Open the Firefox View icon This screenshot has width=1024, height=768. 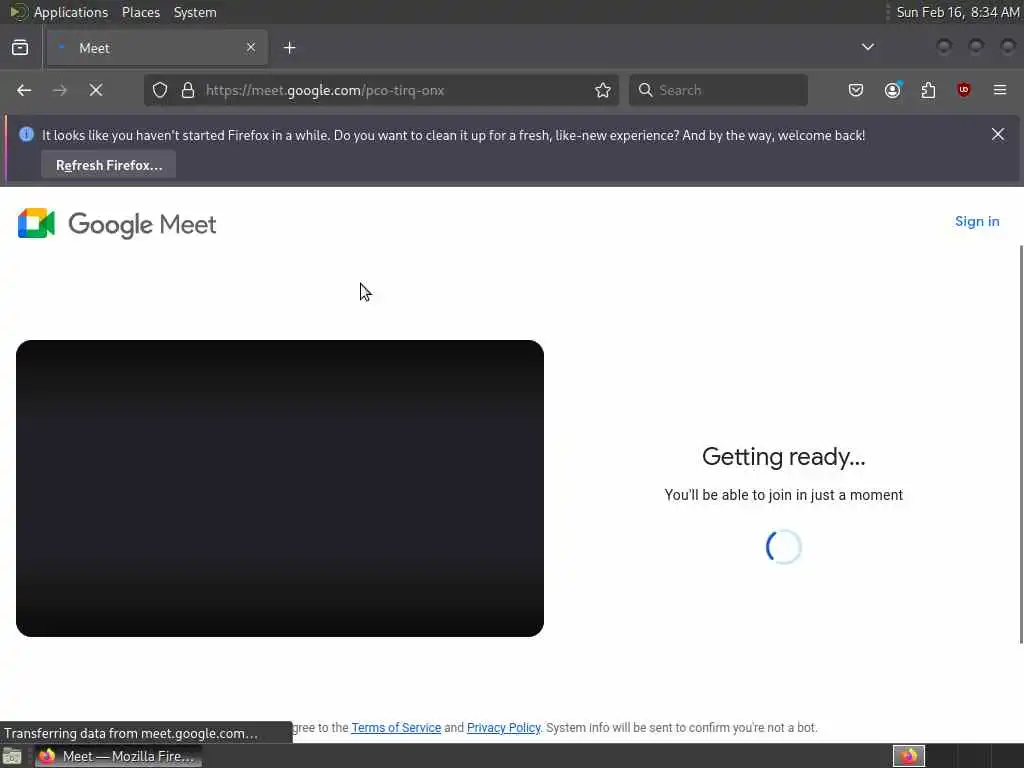click(20, 48)
